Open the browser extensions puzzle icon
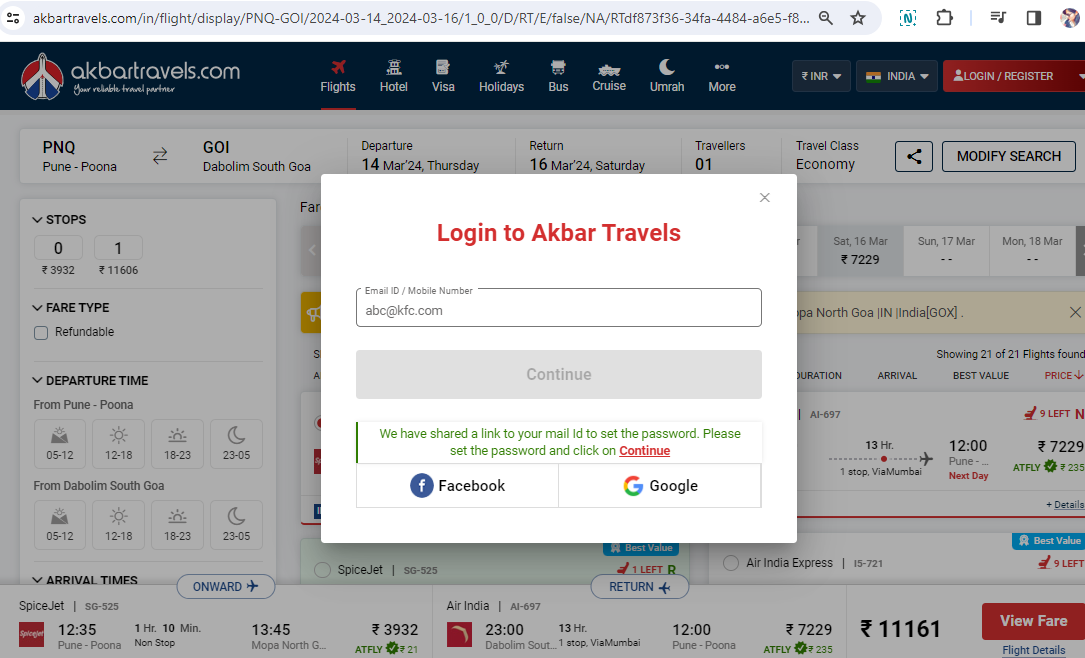This screenshot has width=1085, height=658. [945, 18]
